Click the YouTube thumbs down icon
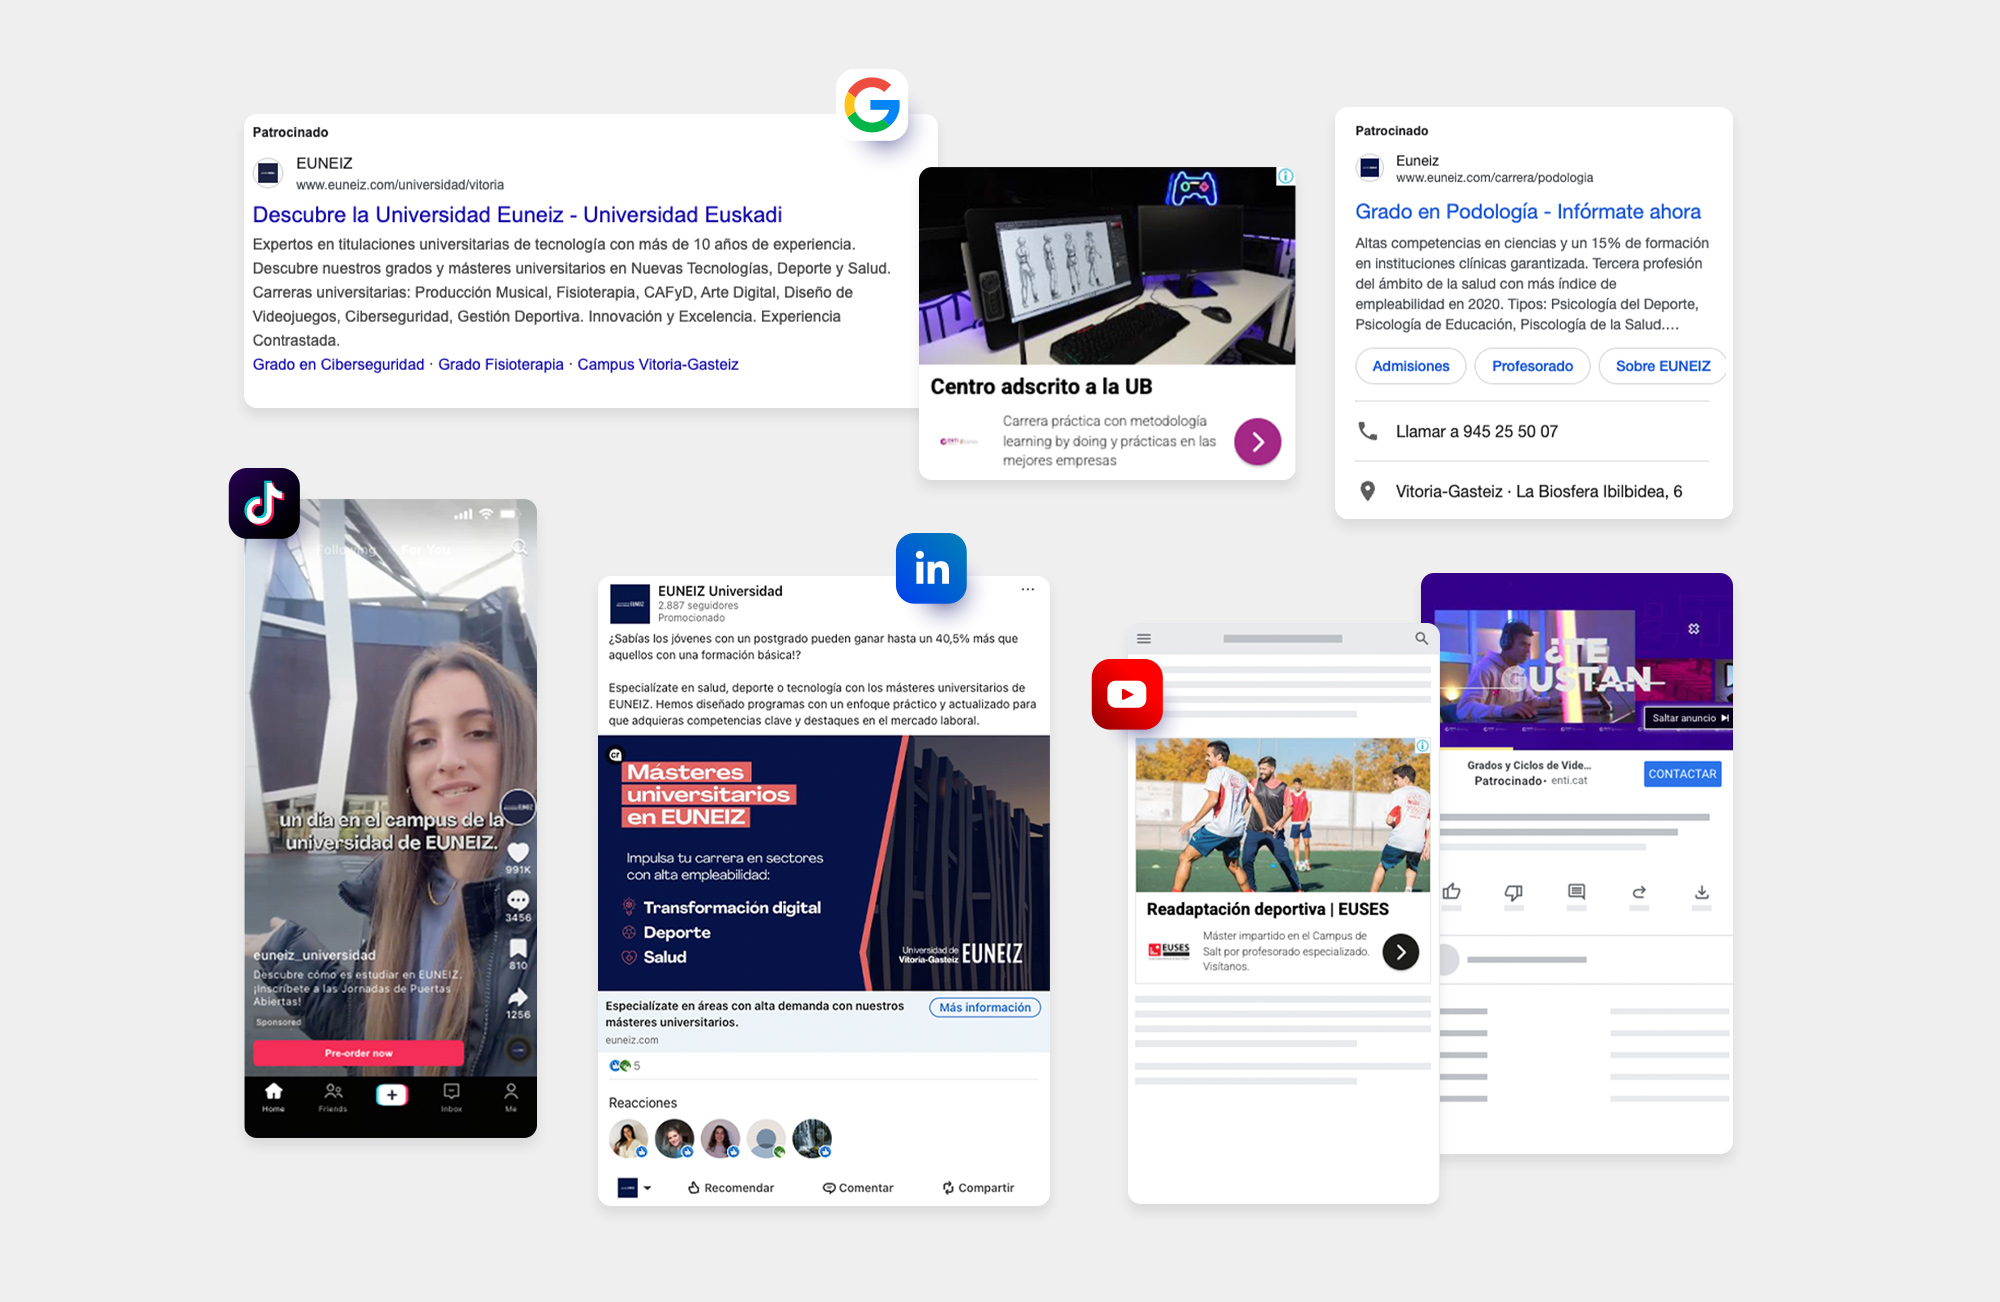This screenshot has height=1302, width=2000. (x=1514, y=892)
